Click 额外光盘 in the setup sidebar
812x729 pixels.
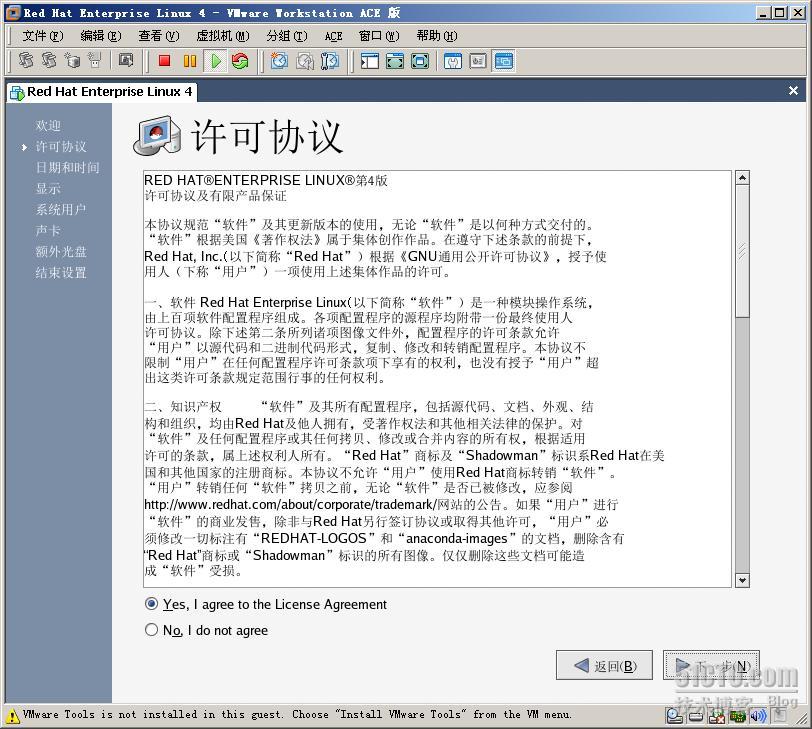point(61,252)
